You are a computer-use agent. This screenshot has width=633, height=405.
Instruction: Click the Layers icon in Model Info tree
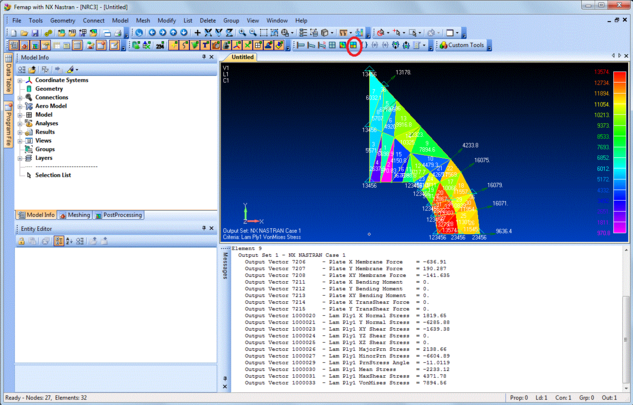(x=28, y=158)
